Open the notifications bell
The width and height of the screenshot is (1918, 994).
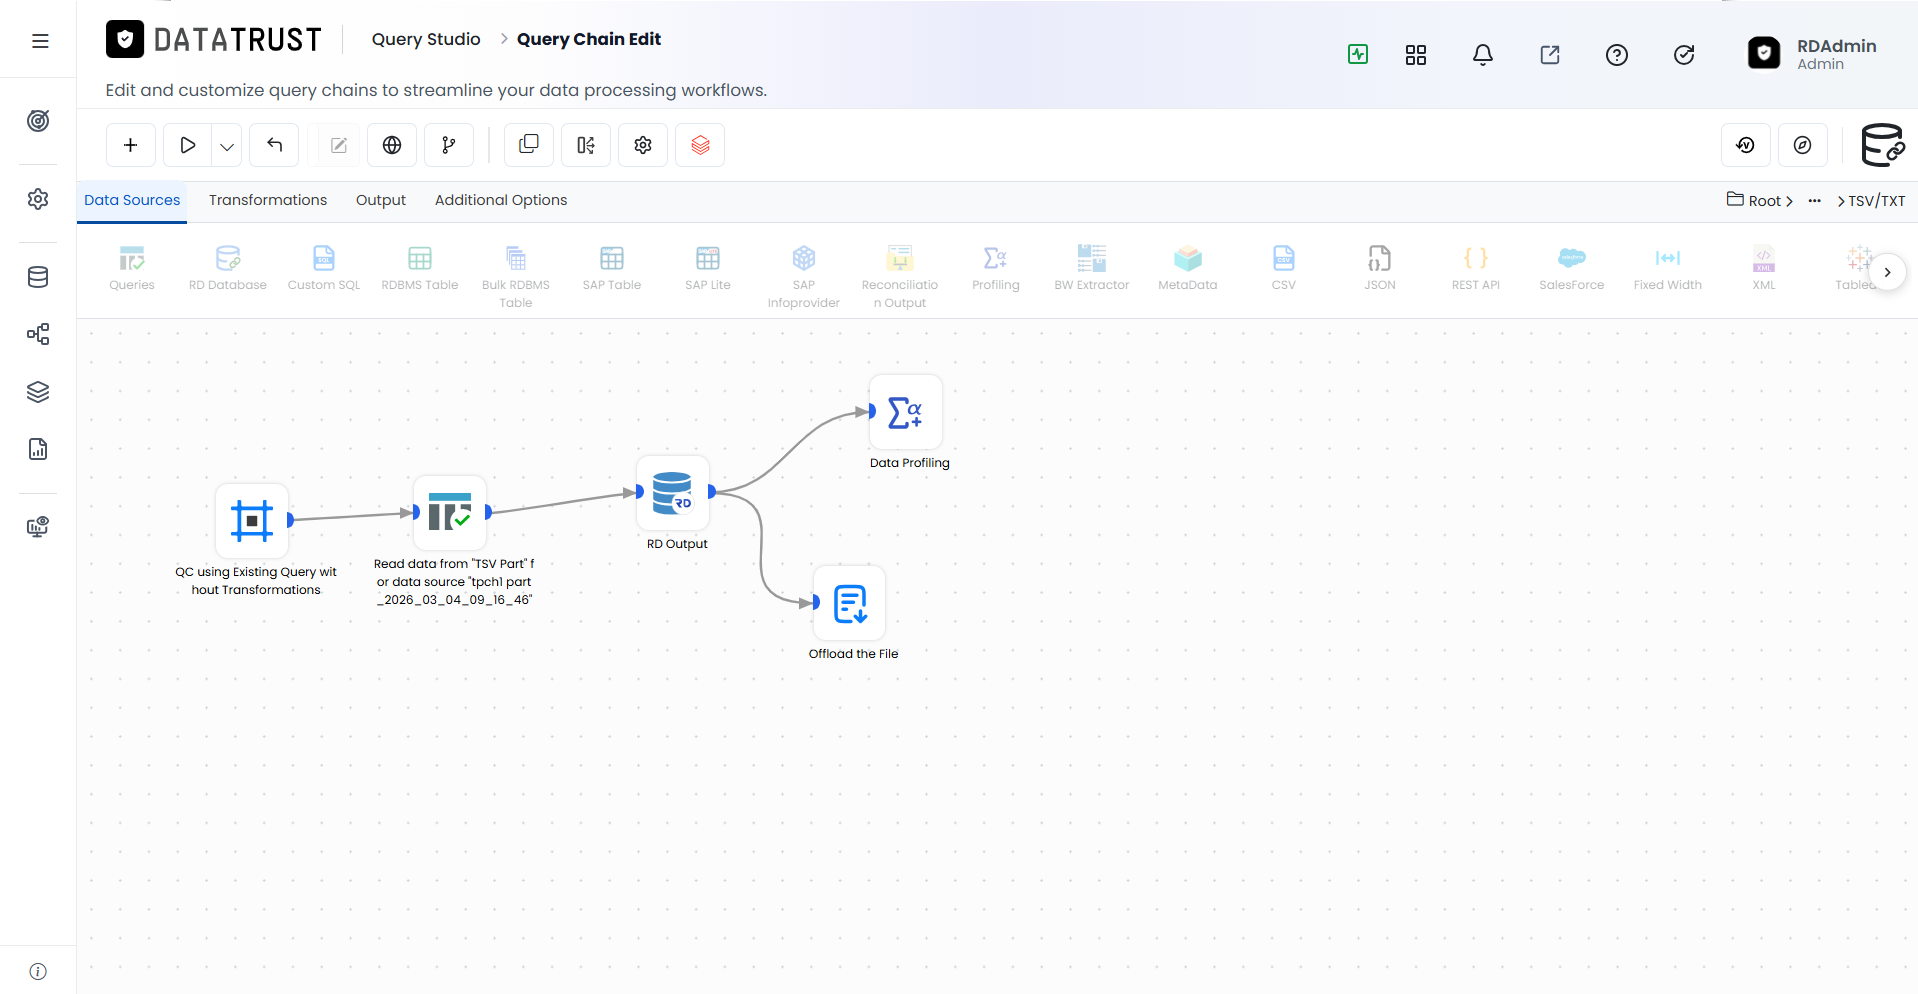(x=1483, y=55)
